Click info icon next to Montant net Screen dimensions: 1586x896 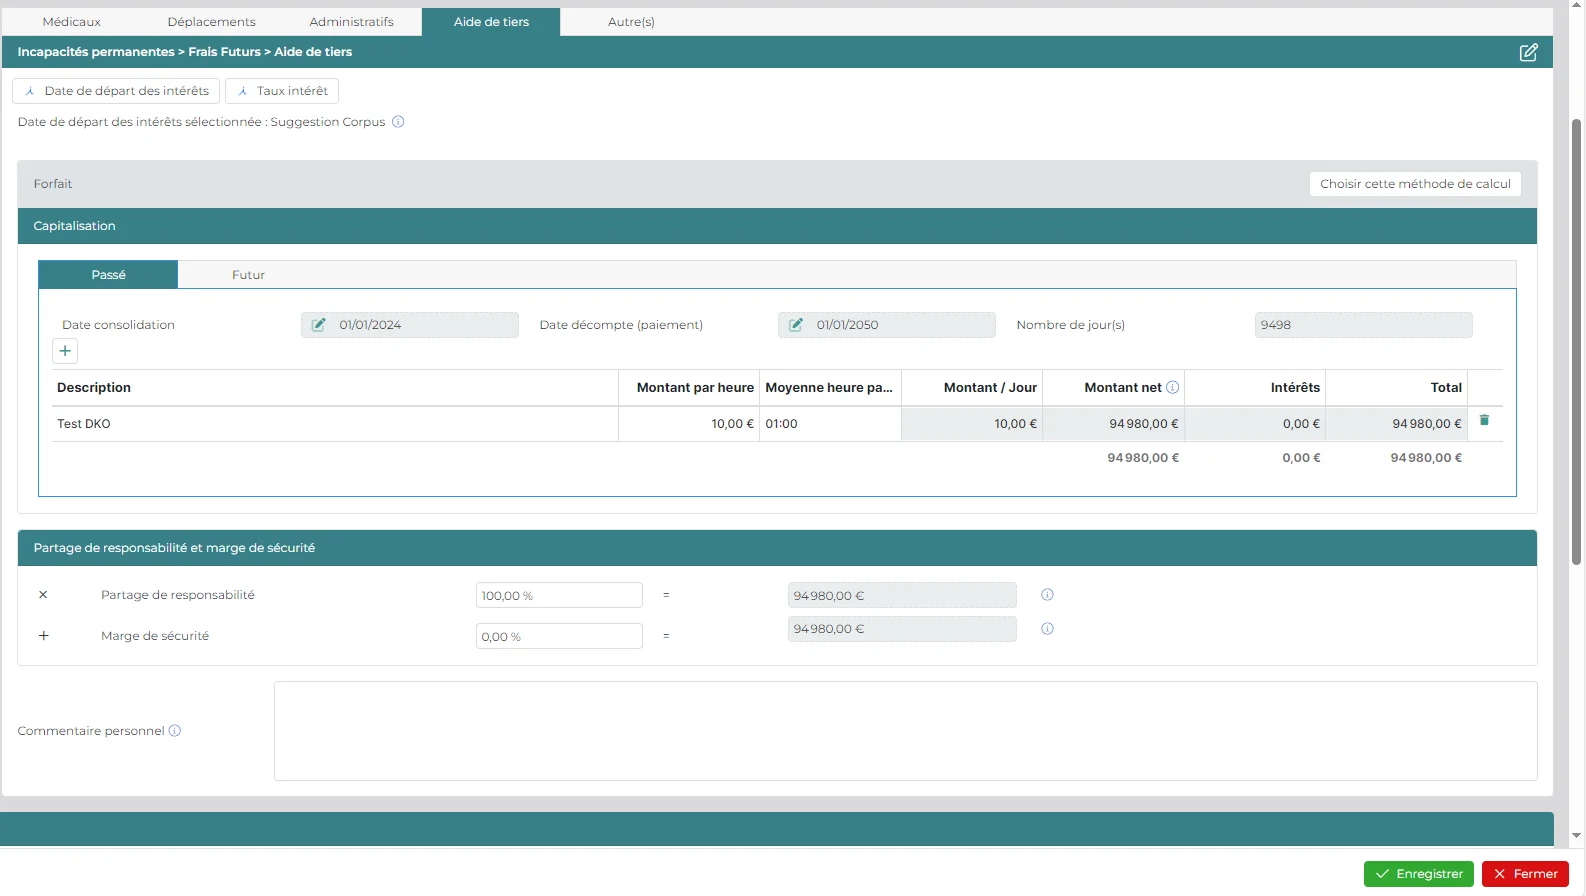1173,387
